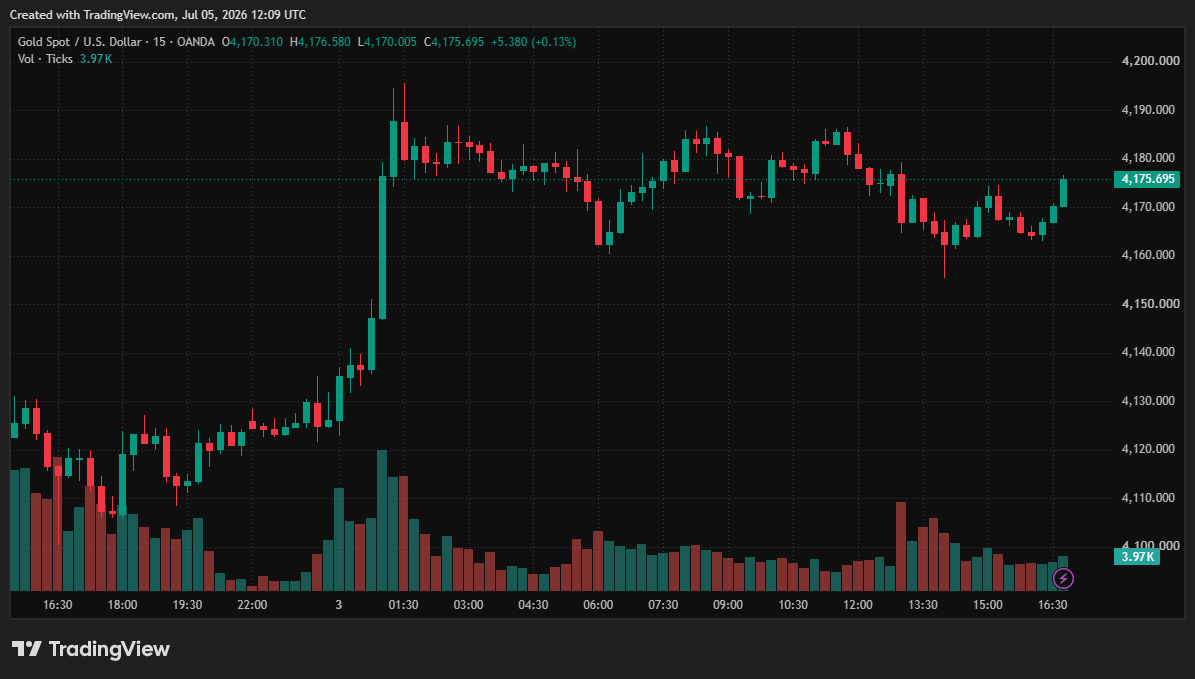Screen dimensions: 1195x679
Task: Click the open value 4,170.310
Action: [256, 42]
